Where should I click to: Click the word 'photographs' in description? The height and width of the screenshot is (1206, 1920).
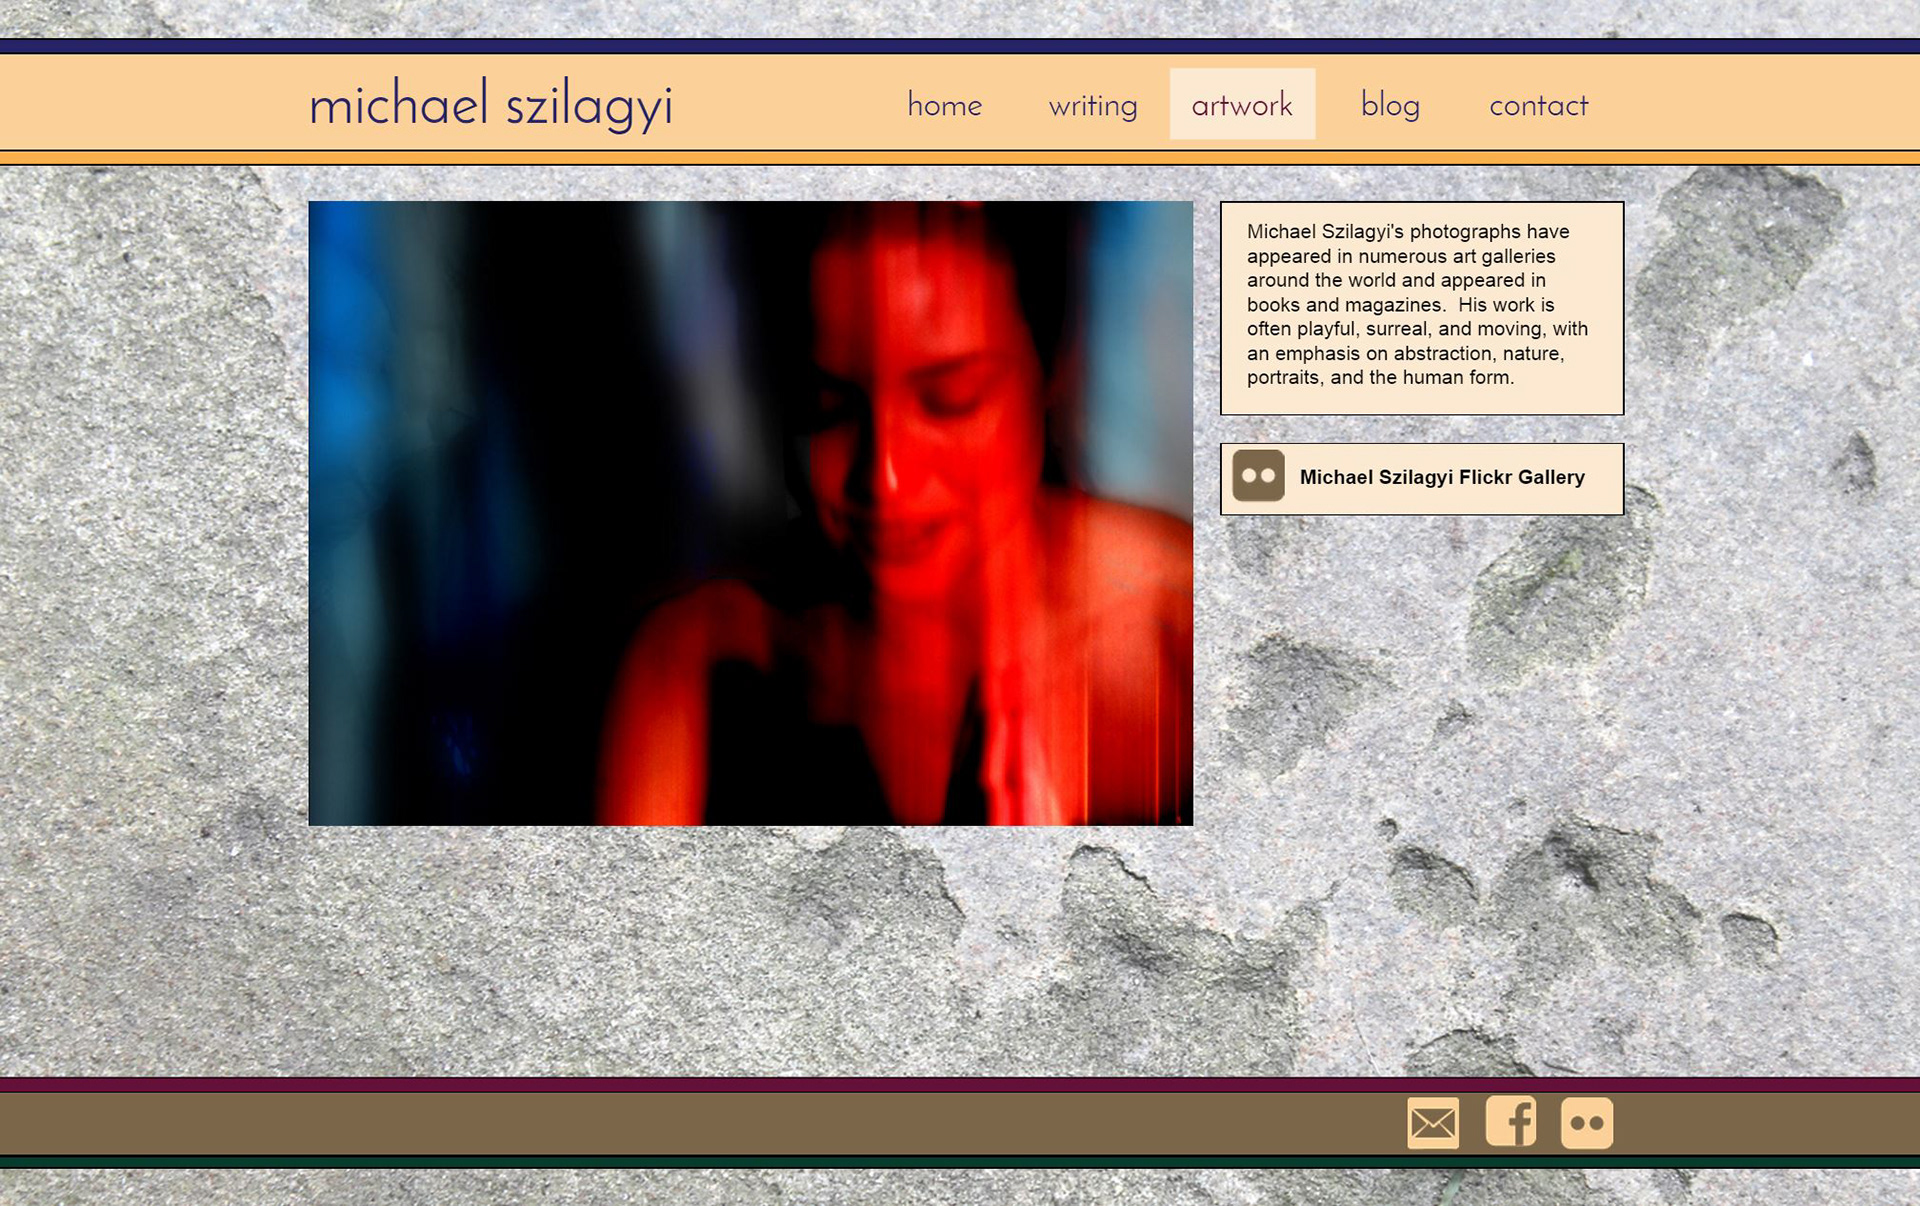point(1465,232)
